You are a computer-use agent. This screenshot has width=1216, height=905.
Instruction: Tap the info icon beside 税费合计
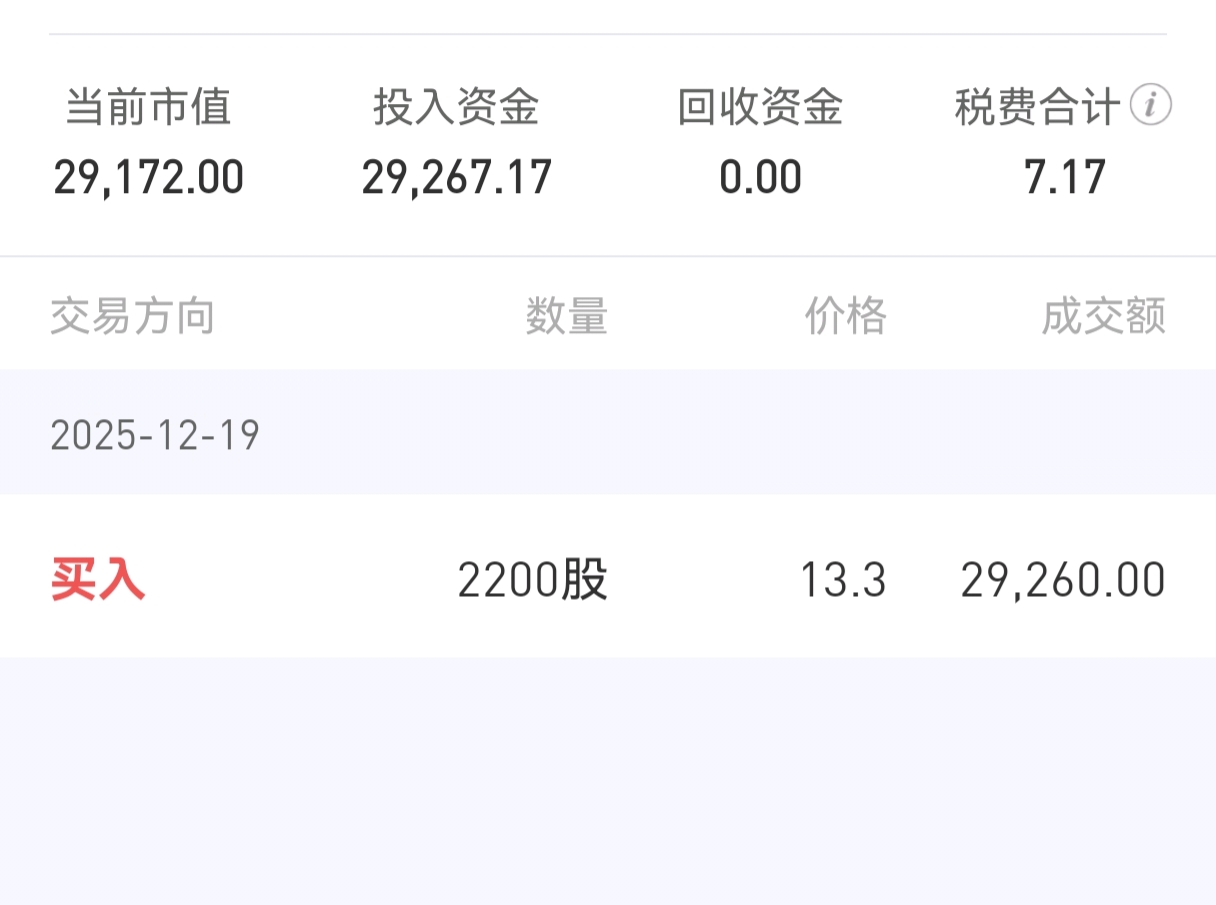[1150, 105]
